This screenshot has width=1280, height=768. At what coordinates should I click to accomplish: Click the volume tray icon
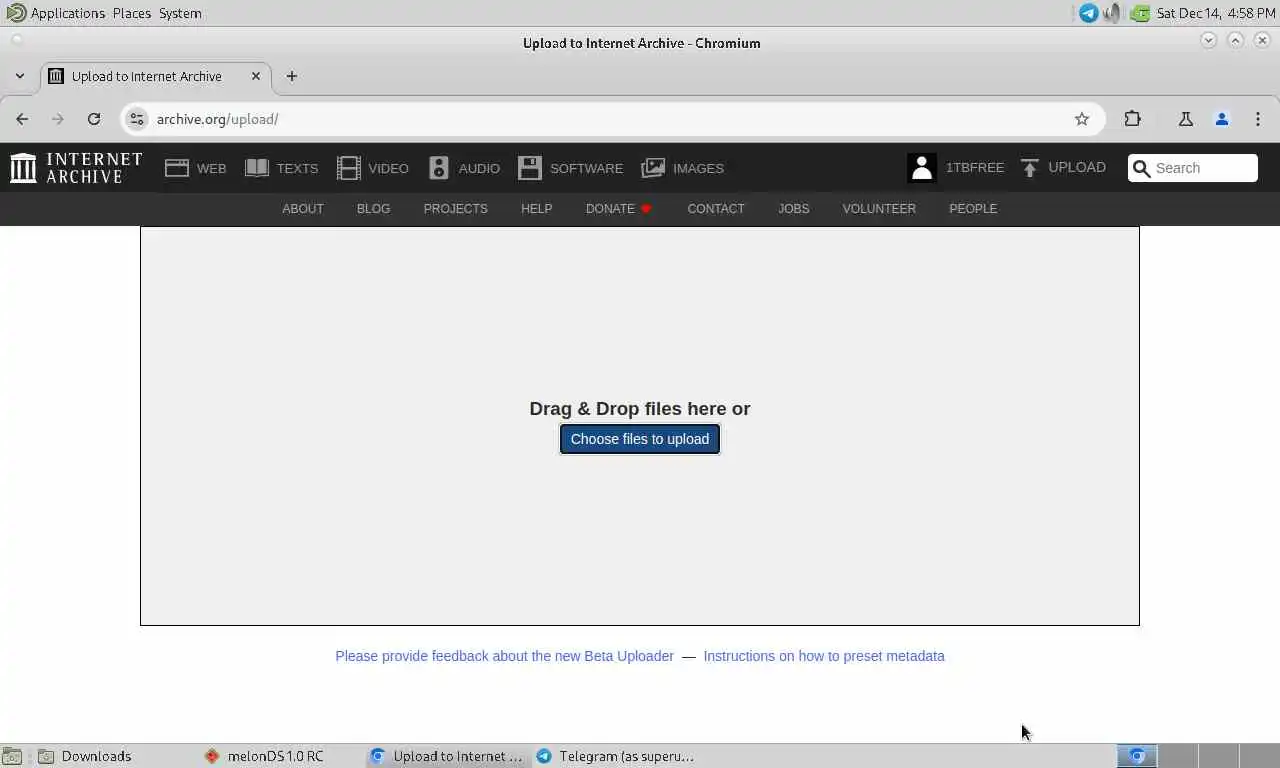tap(1112, 13)
